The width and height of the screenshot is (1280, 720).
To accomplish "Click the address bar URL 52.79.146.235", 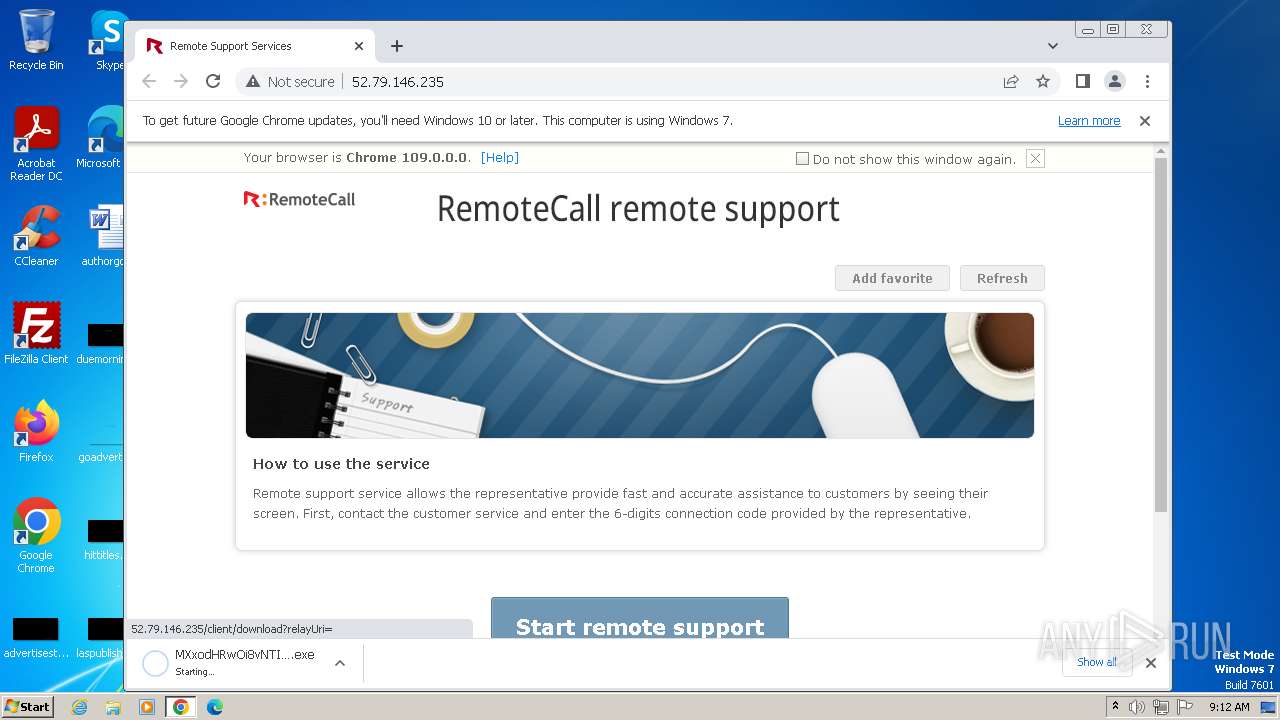I will coord(398,82).
